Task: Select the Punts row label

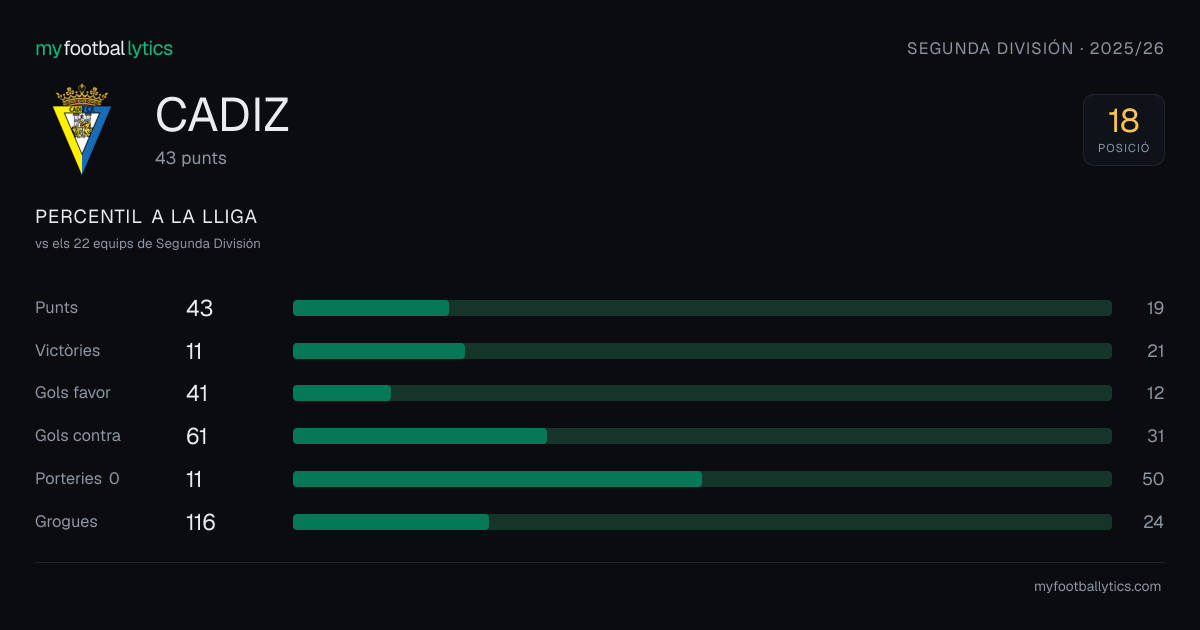Action: (x=56, y=308)
